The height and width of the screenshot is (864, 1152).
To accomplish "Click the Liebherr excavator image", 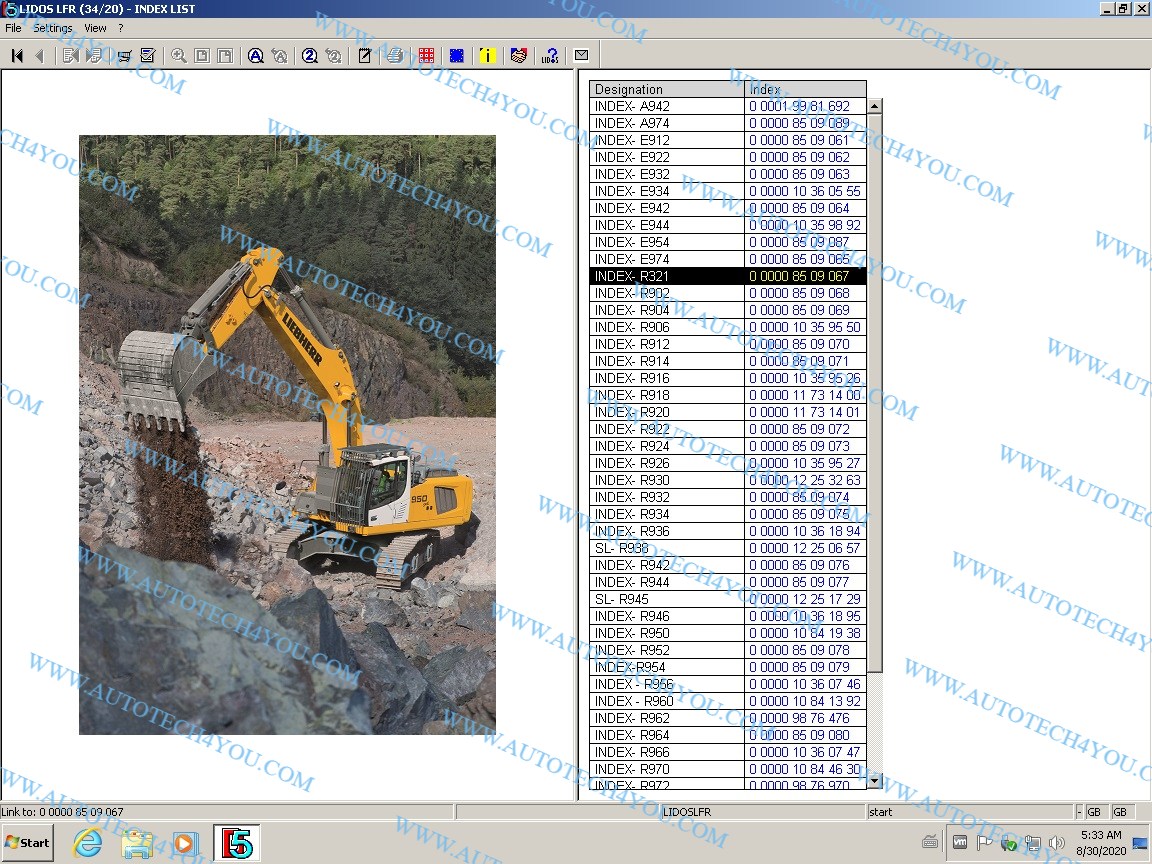I will click(287, 435).
